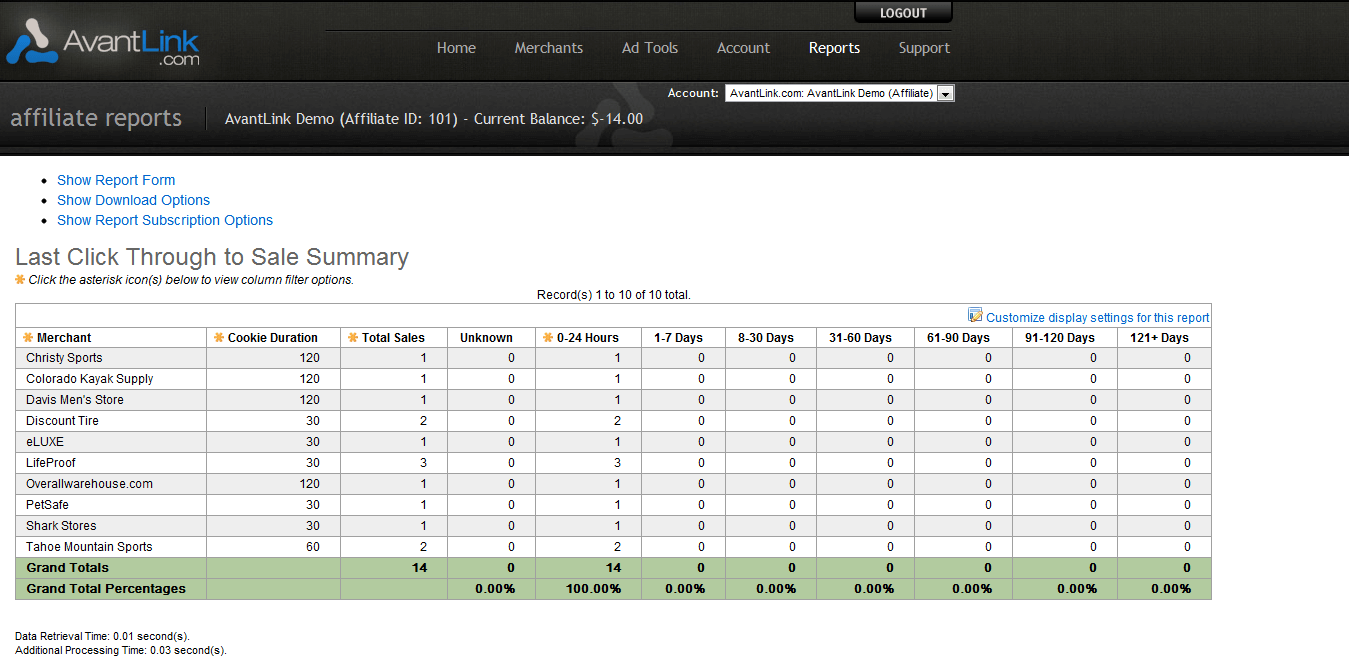Click the 31-60 Days column header
1349x667 pixels.
click(860, 338)
